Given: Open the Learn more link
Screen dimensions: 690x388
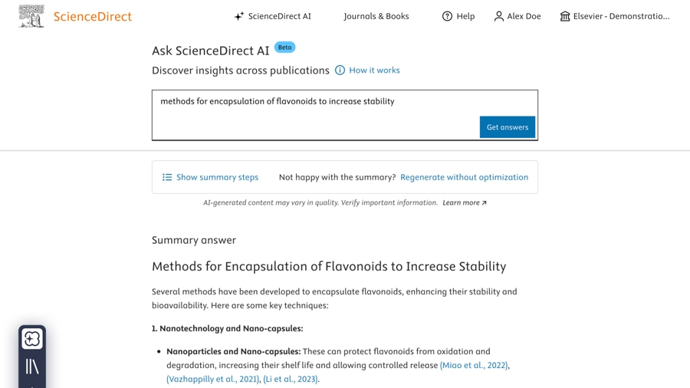Looking at the screenshot, I should click(464, 203).
